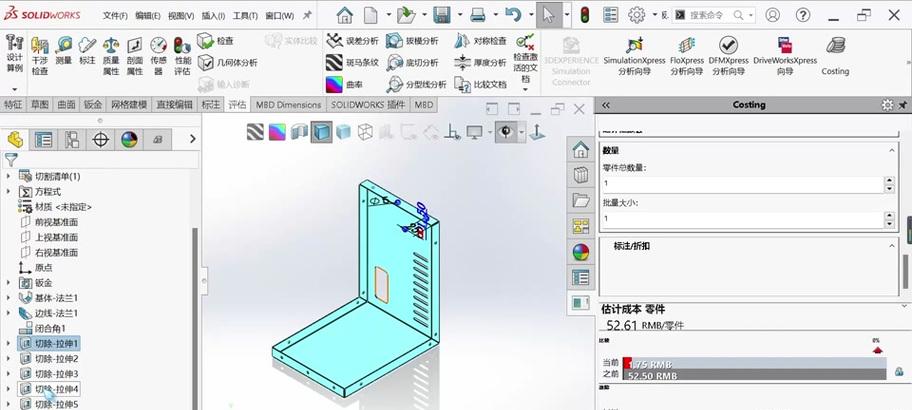
Task: Select 前视基准面 plane in tree
Action: tap(56, 222)
